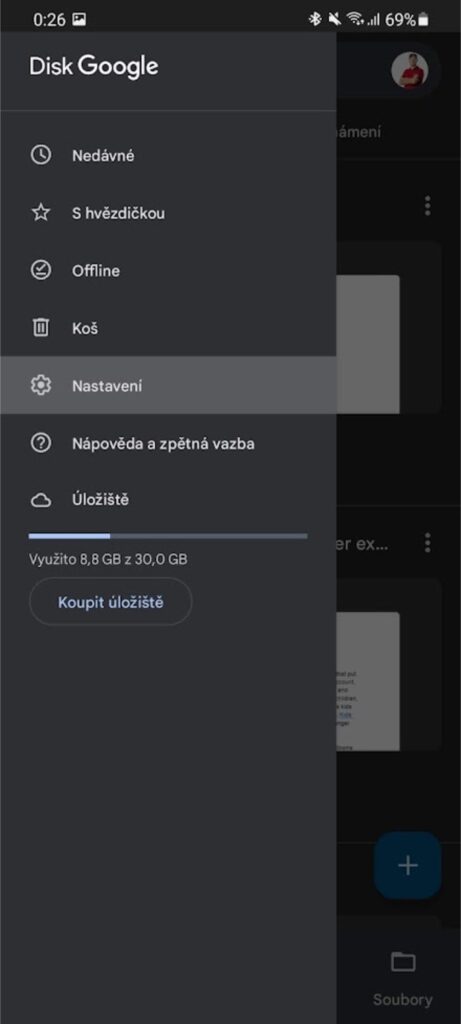Viewport: 461px width, 1024px height.
Task: Open the lower file's three-dot menu
Action: coord(428,542)
